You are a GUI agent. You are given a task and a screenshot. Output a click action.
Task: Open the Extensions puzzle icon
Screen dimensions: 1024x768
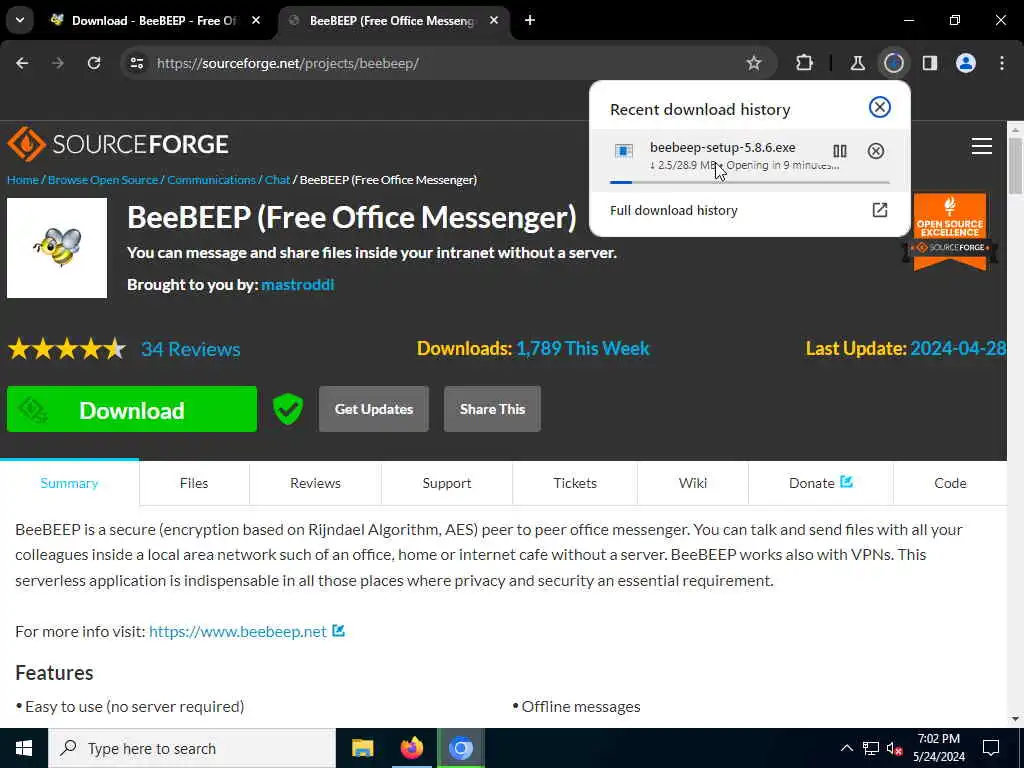[805, 63]
